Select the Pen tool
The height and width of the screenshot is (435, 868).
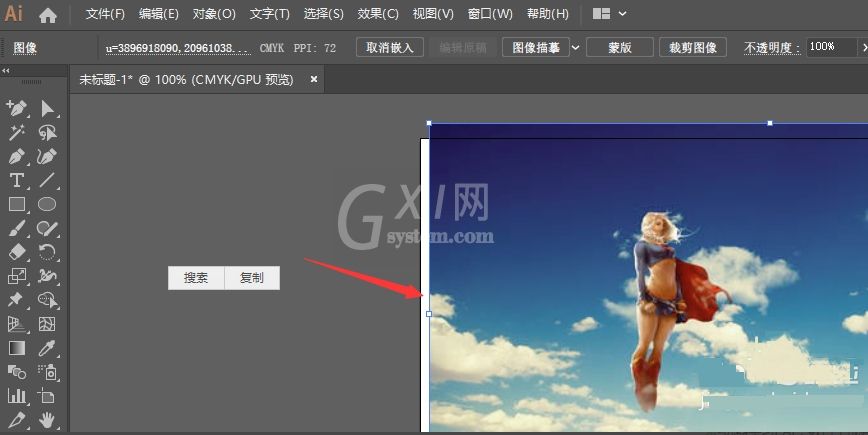[x=17, y=157]
